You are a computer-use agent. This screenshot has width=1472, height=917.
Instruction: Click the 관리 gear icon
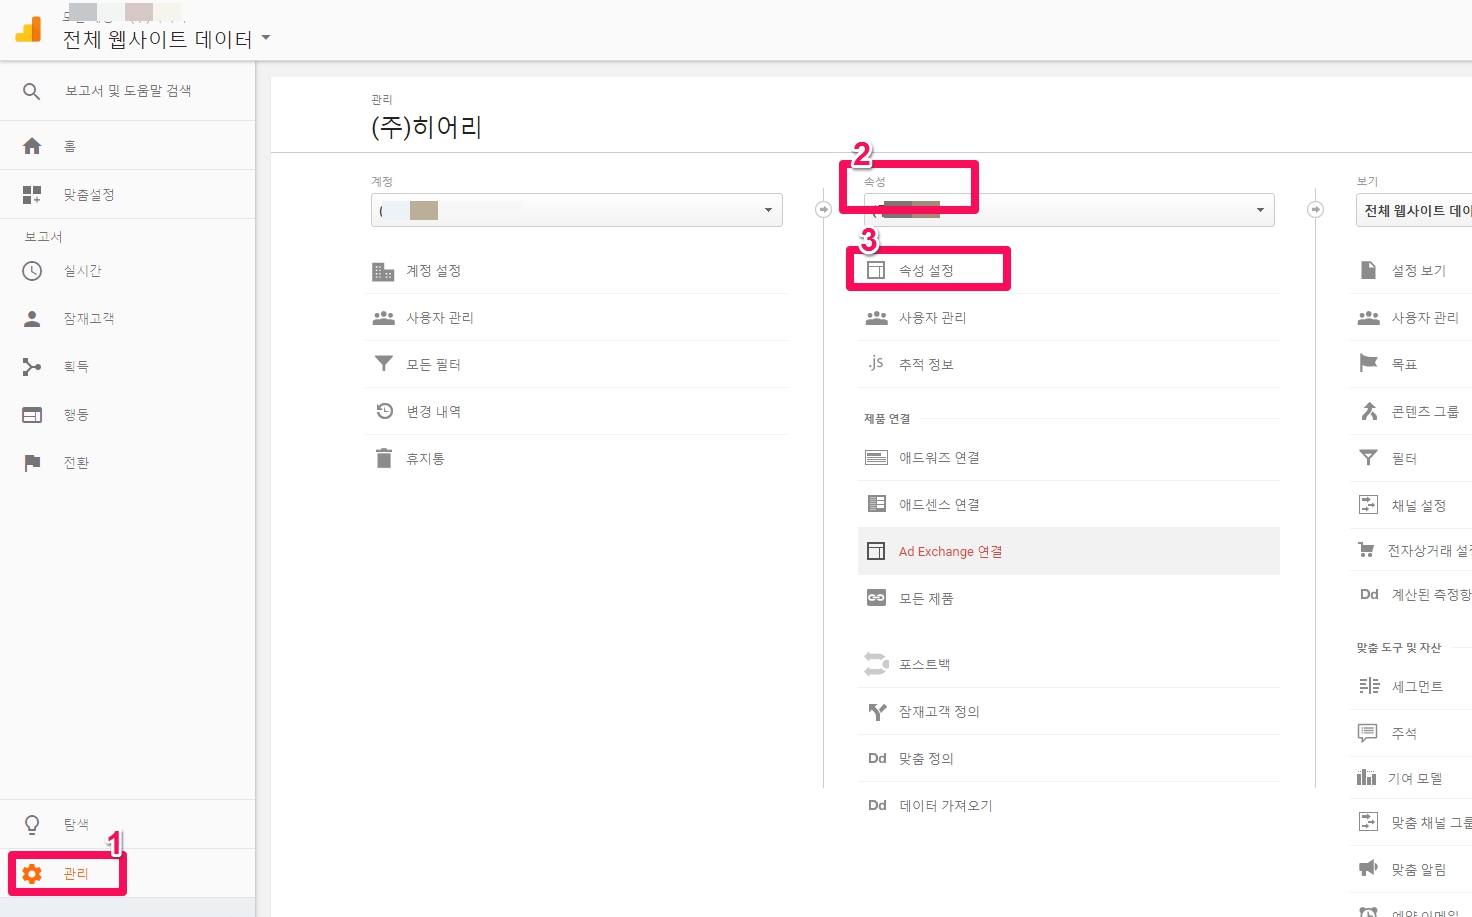pyautogui.click(x=32, y=874)
